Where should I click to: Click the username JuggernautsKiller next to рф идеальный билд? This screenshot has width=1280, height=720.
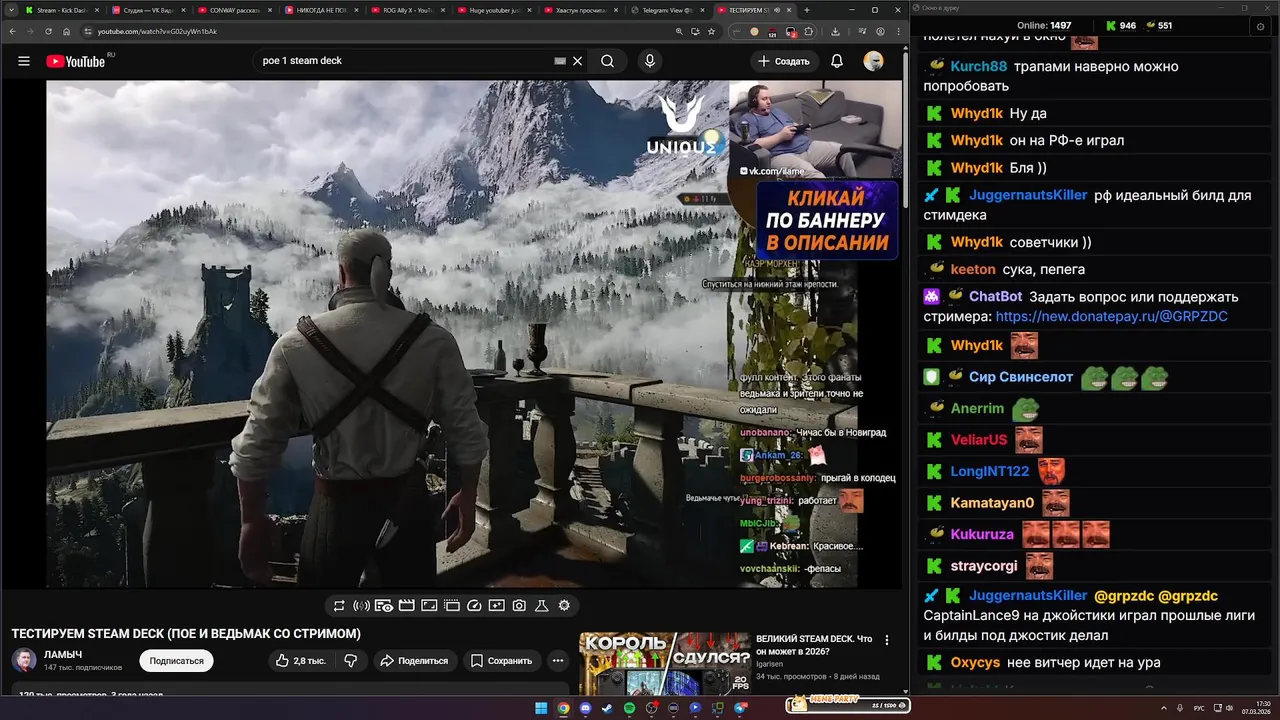point(1028,195)
